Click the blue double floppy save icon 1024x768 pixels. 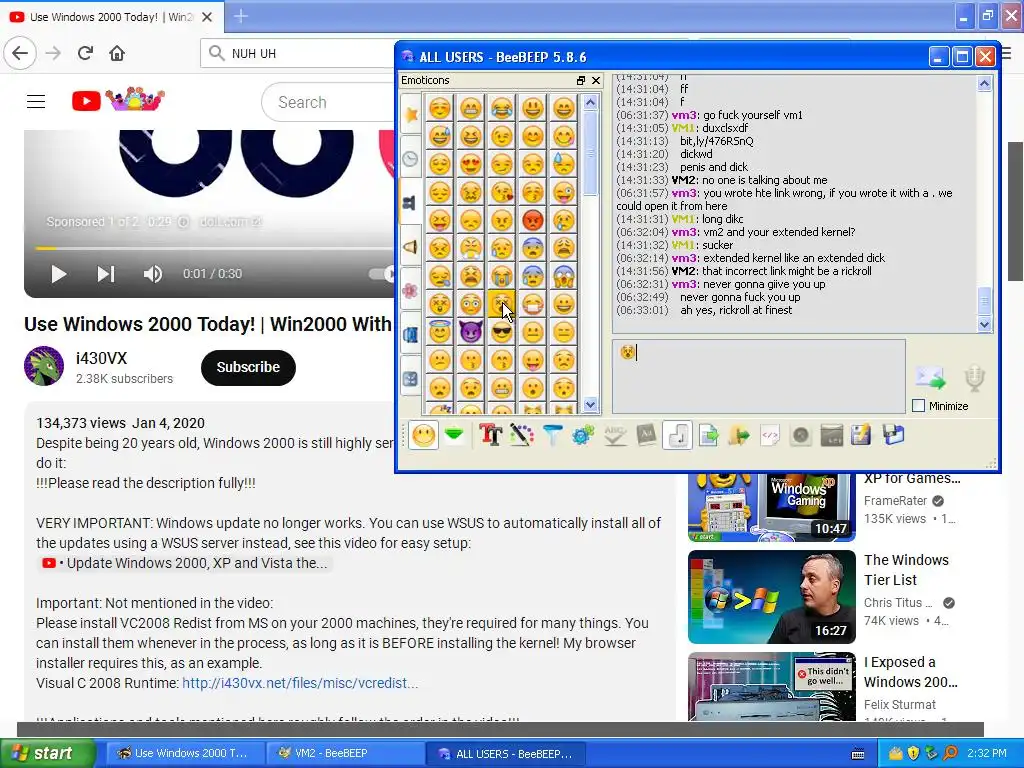pyautogui.click(x=893, y=435)
